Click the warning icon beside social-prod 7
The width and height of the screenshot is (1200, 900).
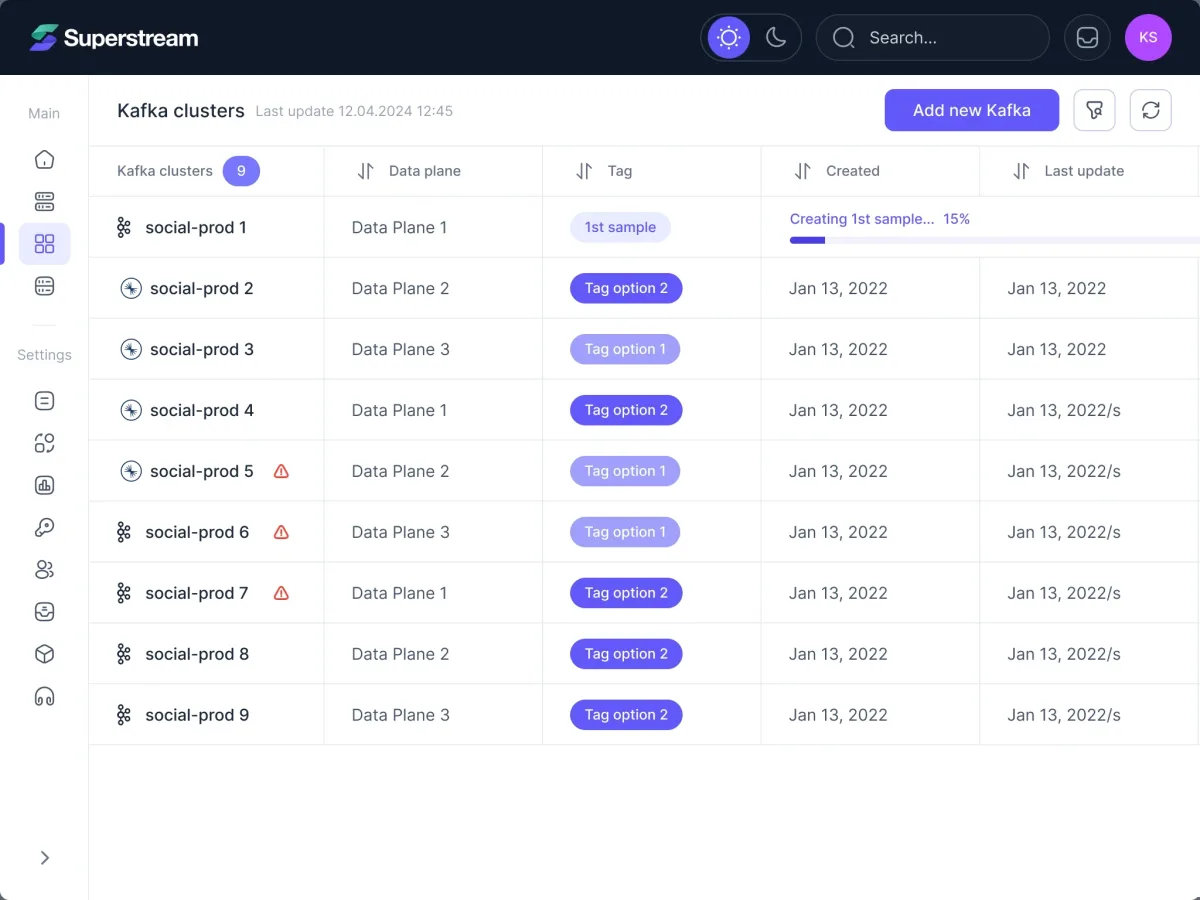click(281, 593)
